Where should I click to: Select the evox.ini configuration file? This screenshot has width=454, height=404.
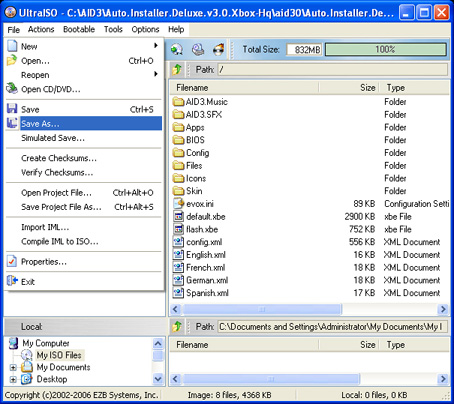200,204
